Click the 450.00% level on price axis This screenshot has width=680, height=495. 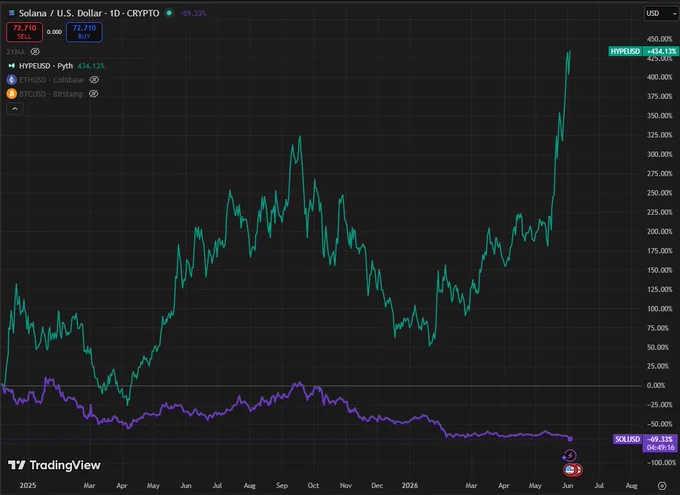coord(660,39)
